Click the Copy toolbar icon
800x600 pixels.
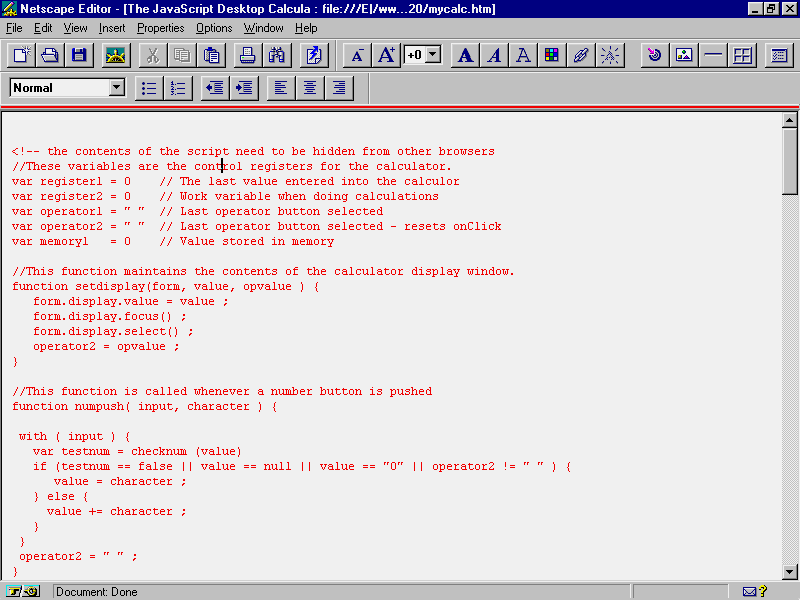[x=182, y=55]
